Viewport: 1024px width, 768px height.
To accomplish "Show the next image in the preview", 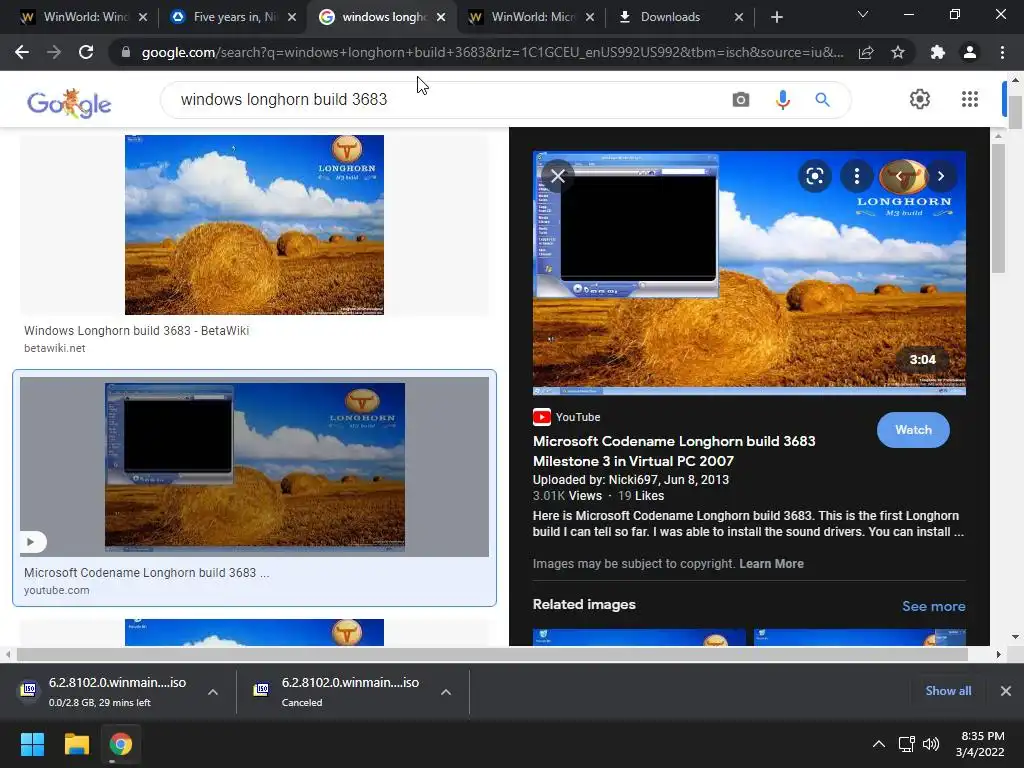I will (940, 176).
